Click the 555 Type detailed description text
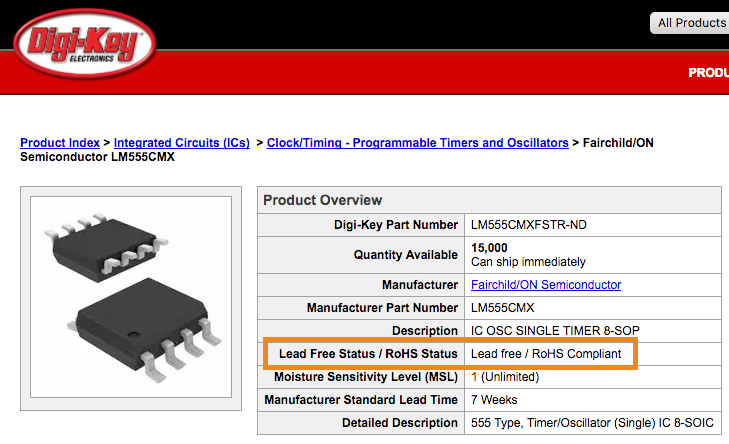Viewport: 729px width, 444px height. click(588, 423)
